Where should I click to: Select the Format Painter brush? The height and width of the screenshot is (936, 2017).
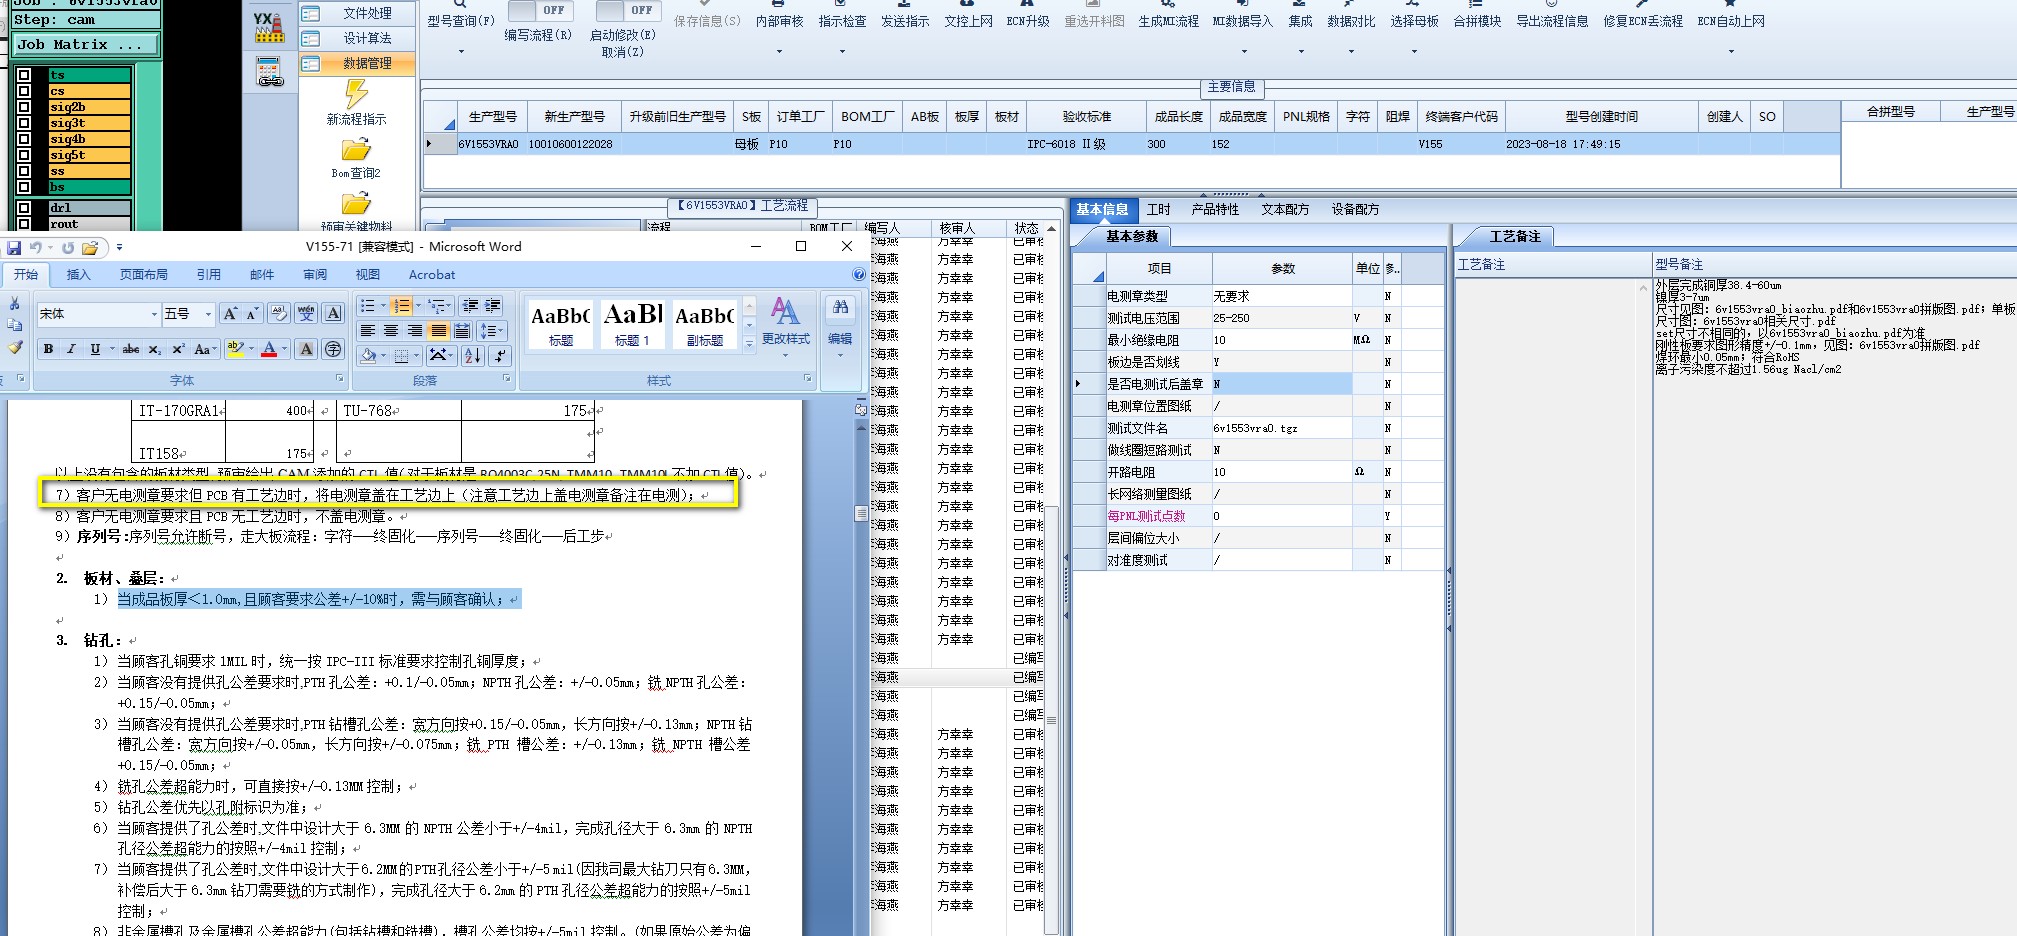[x=14, y=347]
